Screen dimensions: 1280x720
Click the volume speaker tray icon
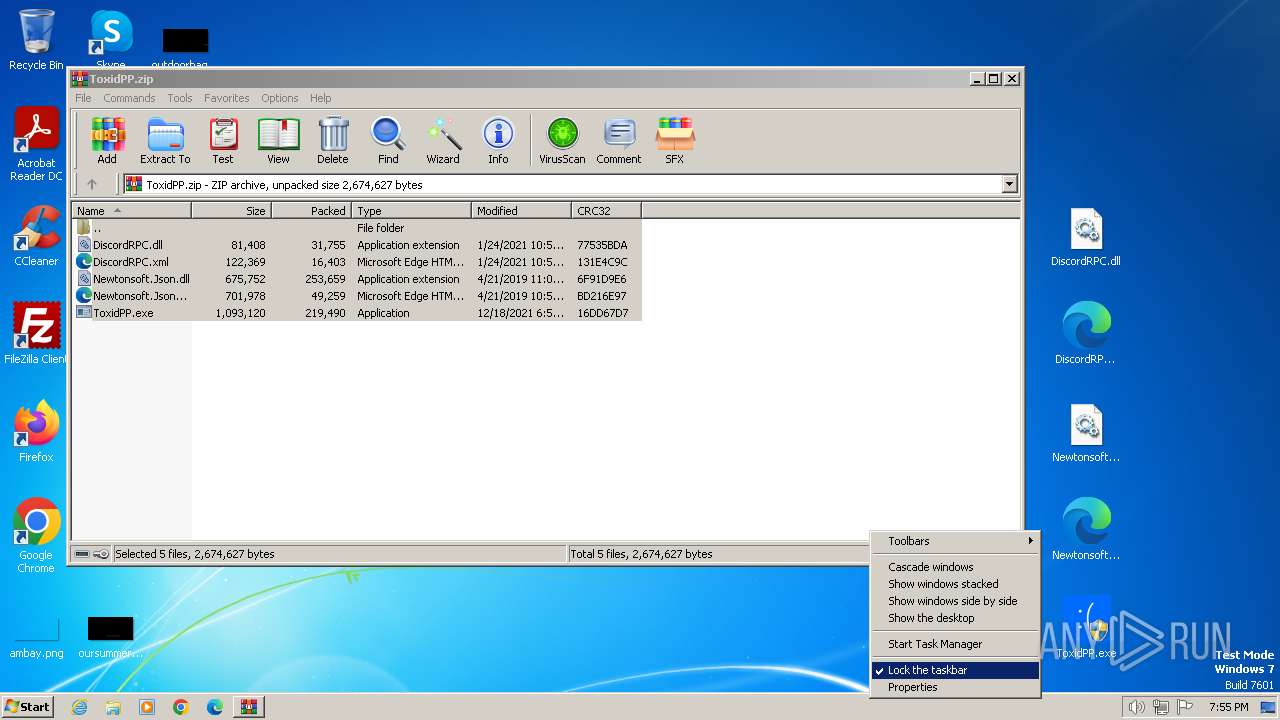(1136, 707)
